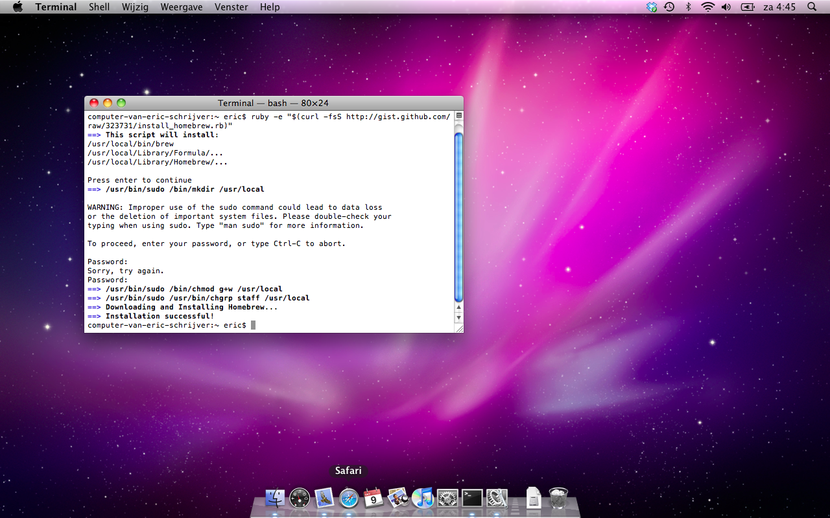Open the Trash in the Dock
Image resolution: width=830 pixels, height=518 pixels.
tap(558, 498)
